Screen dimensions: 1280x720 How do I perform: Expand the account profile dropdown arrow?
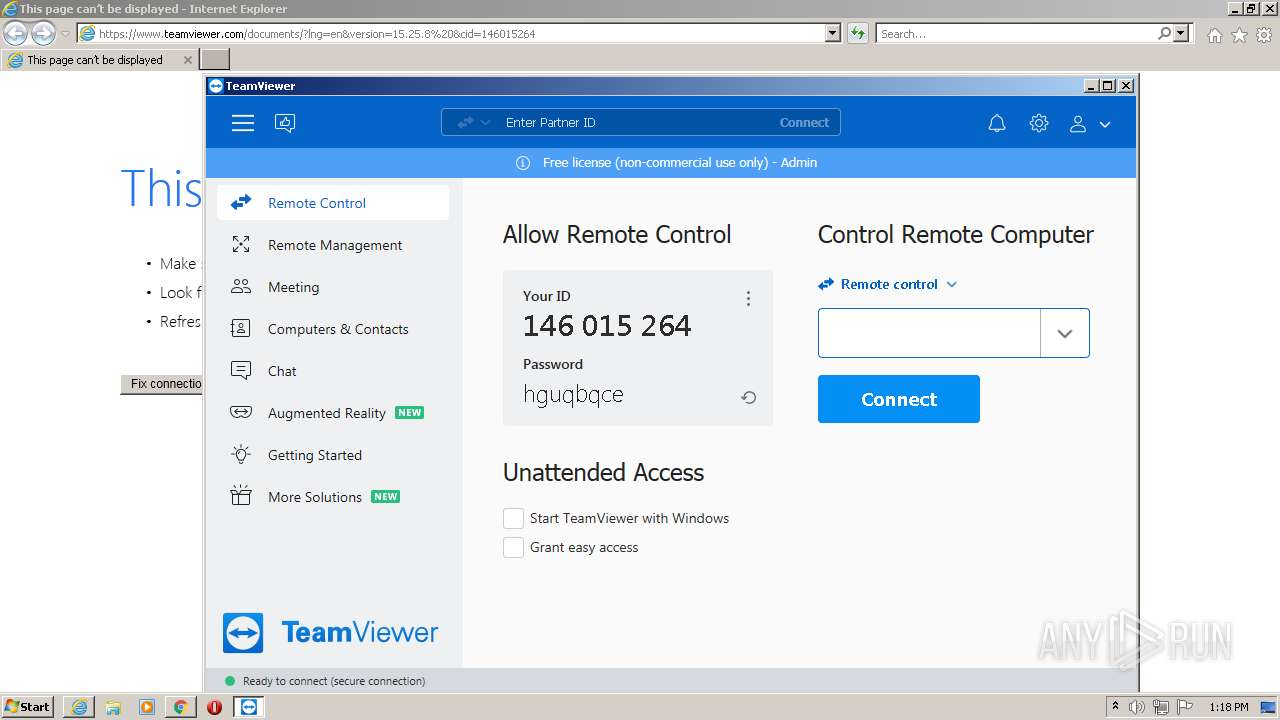click(1105, 124)
